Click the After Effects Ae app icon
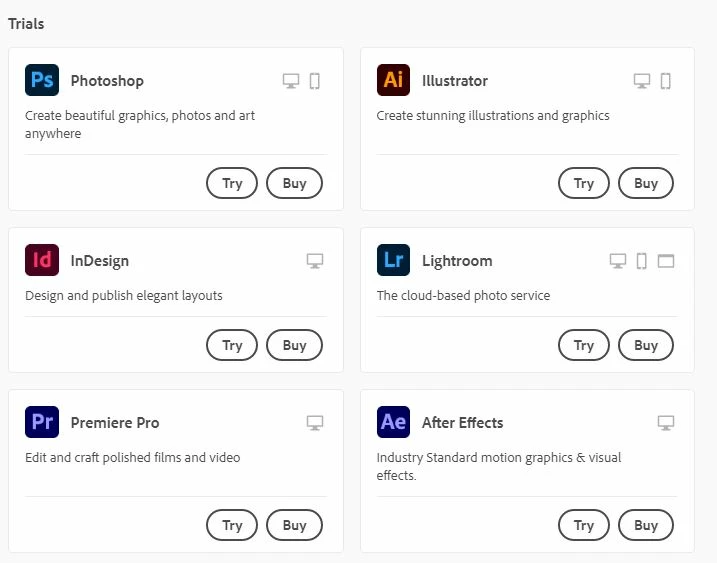 [393, 422]
